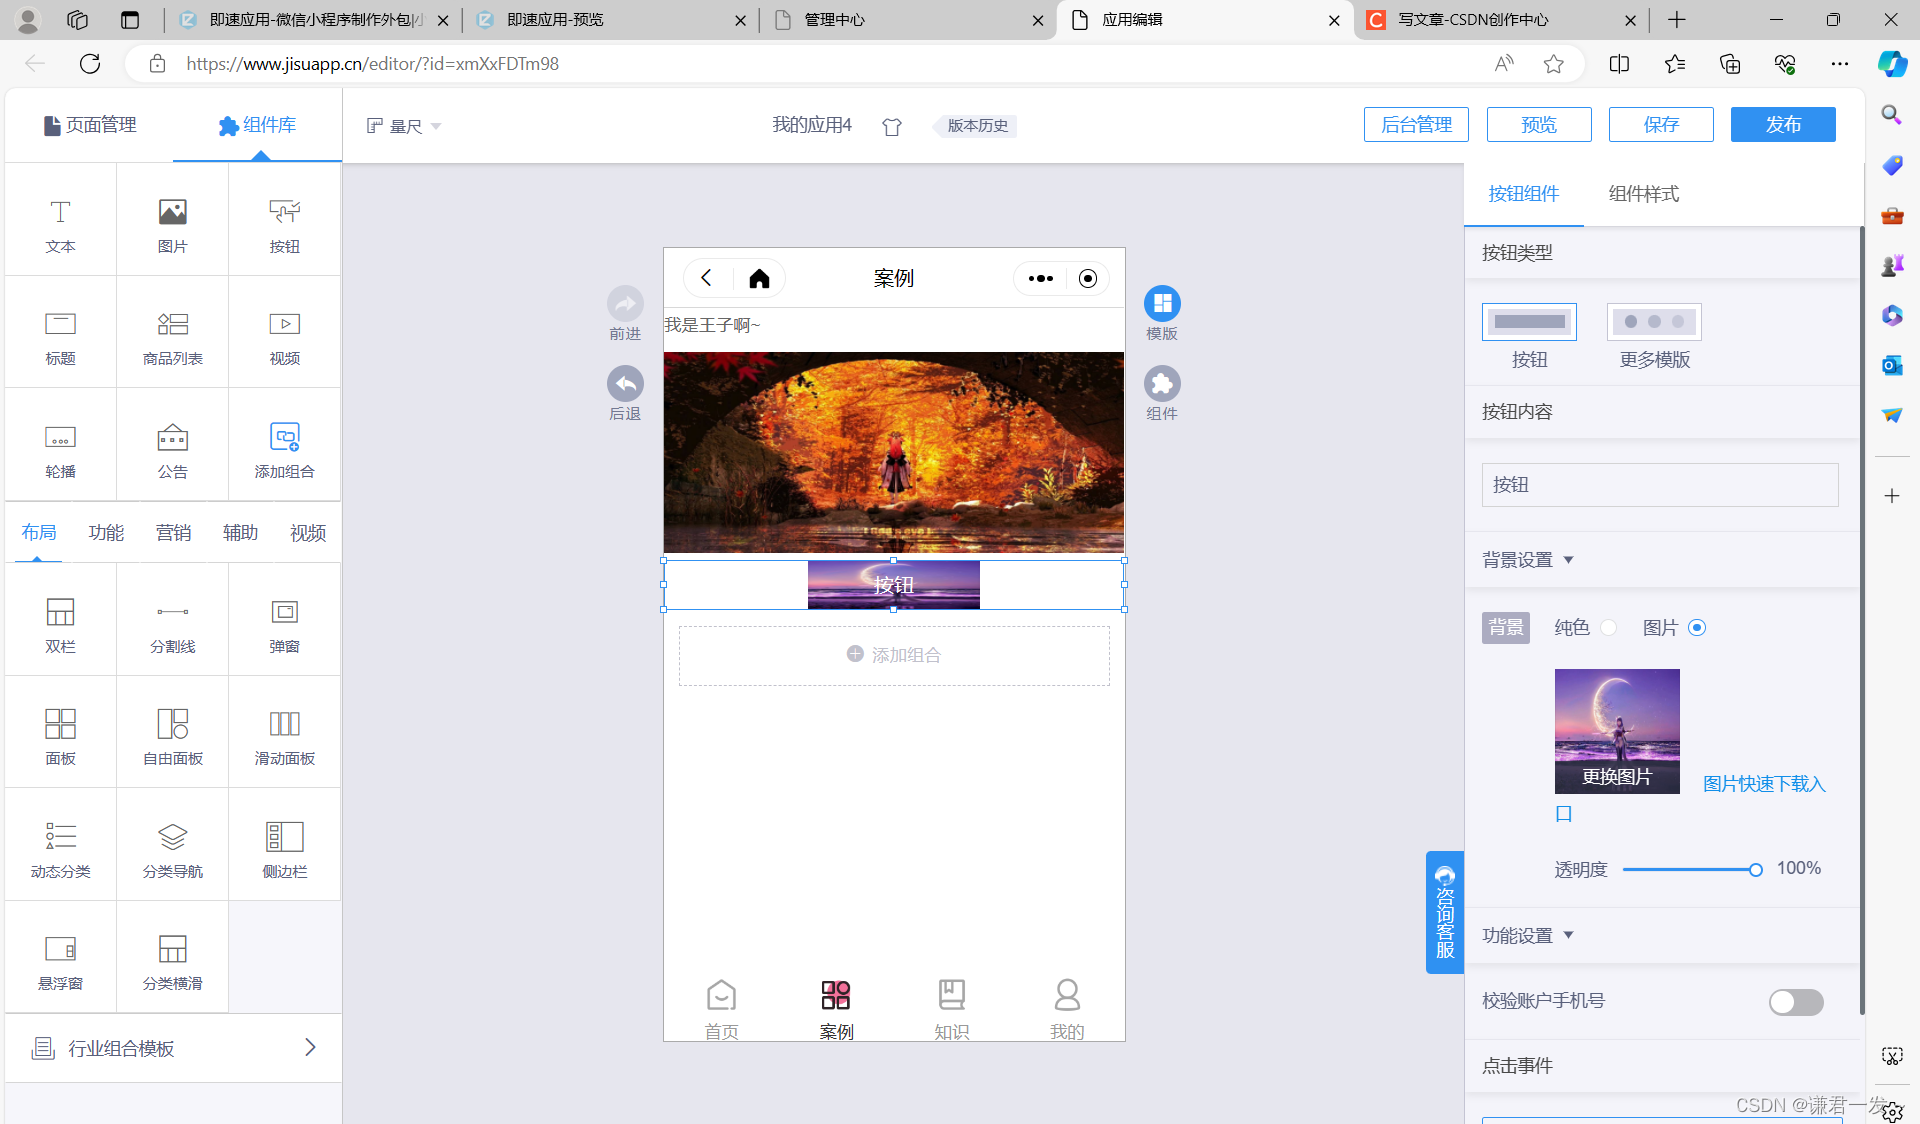Click the 发布 publish button

(1782, 125)
